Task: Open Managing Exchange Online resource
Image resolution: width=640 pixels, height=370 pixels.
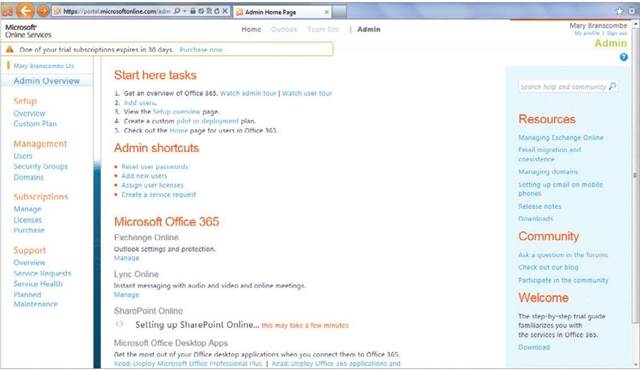Action: click(560, 137)
